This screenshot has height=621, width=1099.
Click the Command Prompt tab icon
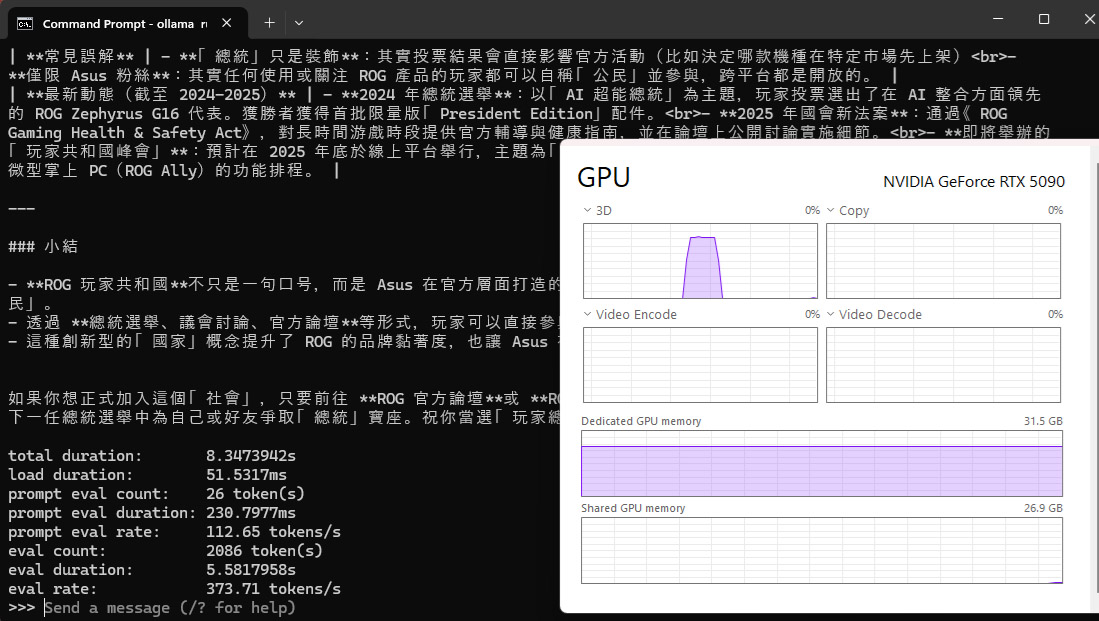pos(25,23)
